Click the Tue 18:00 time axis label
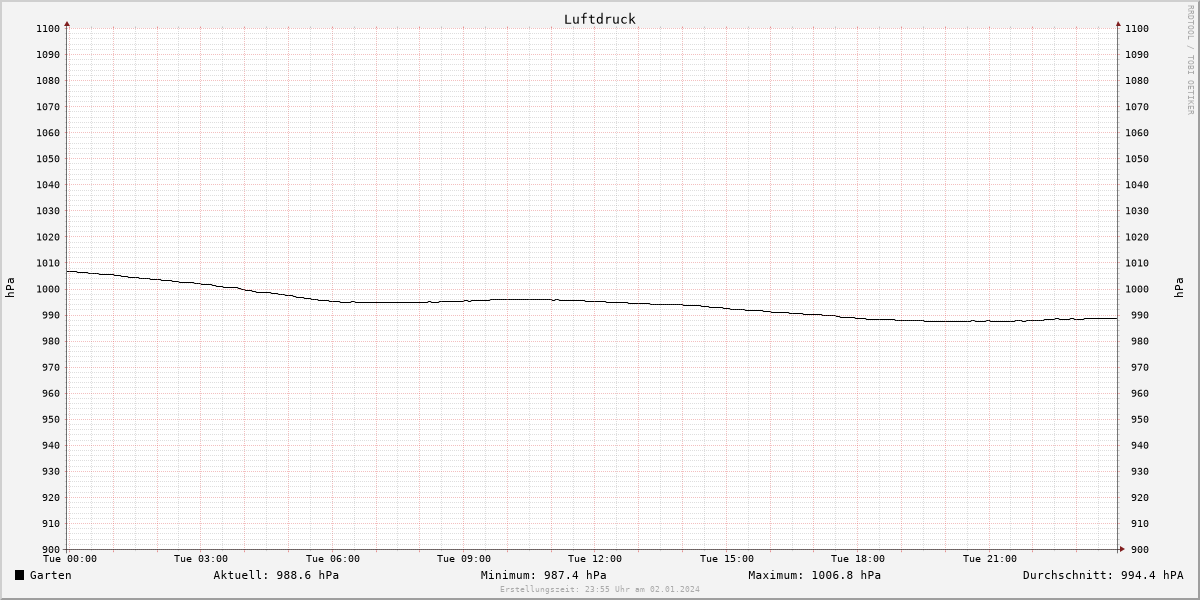 [x=858, y=559]
